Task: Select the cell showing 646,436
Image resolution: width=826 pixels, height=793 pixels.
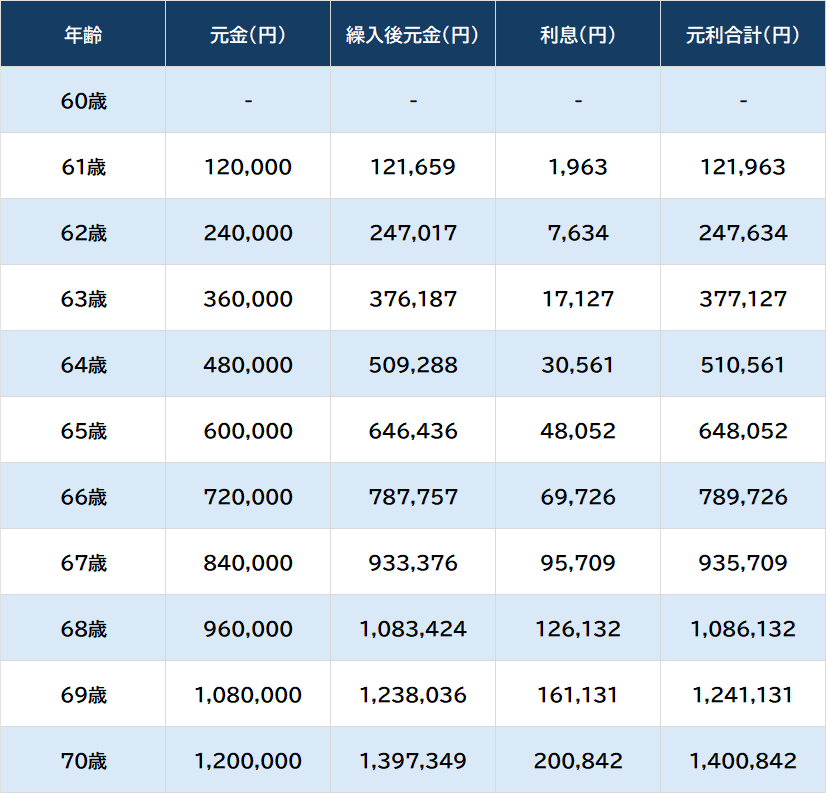Action: (x=413, y=431)
